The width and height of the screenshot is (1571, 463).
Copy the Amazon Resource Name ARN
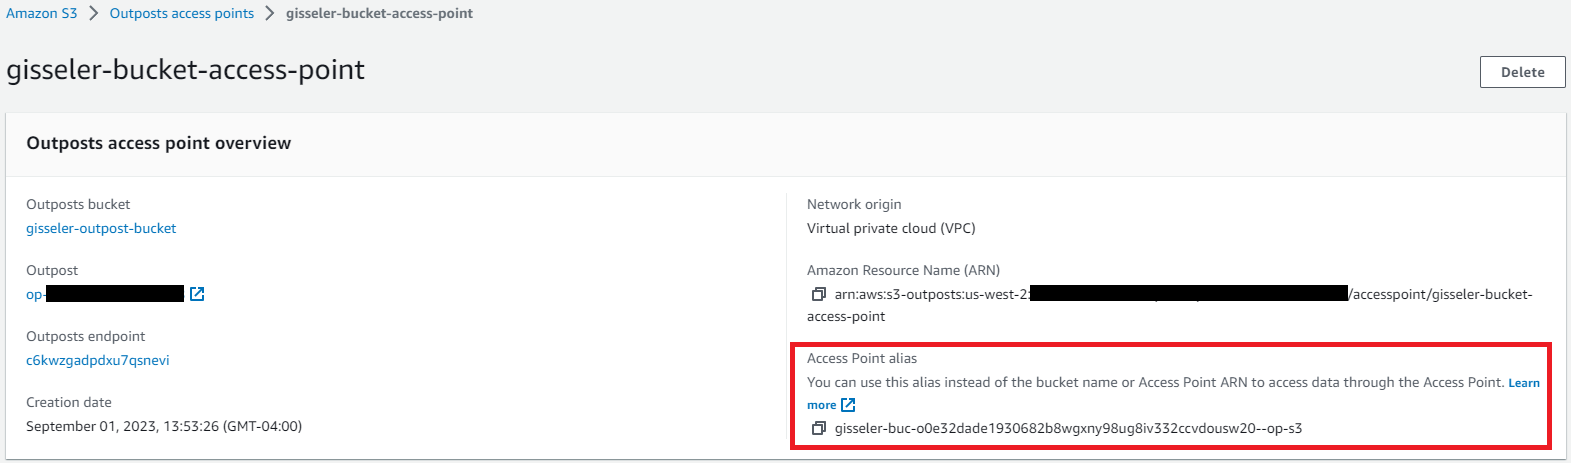coord(818,294)
